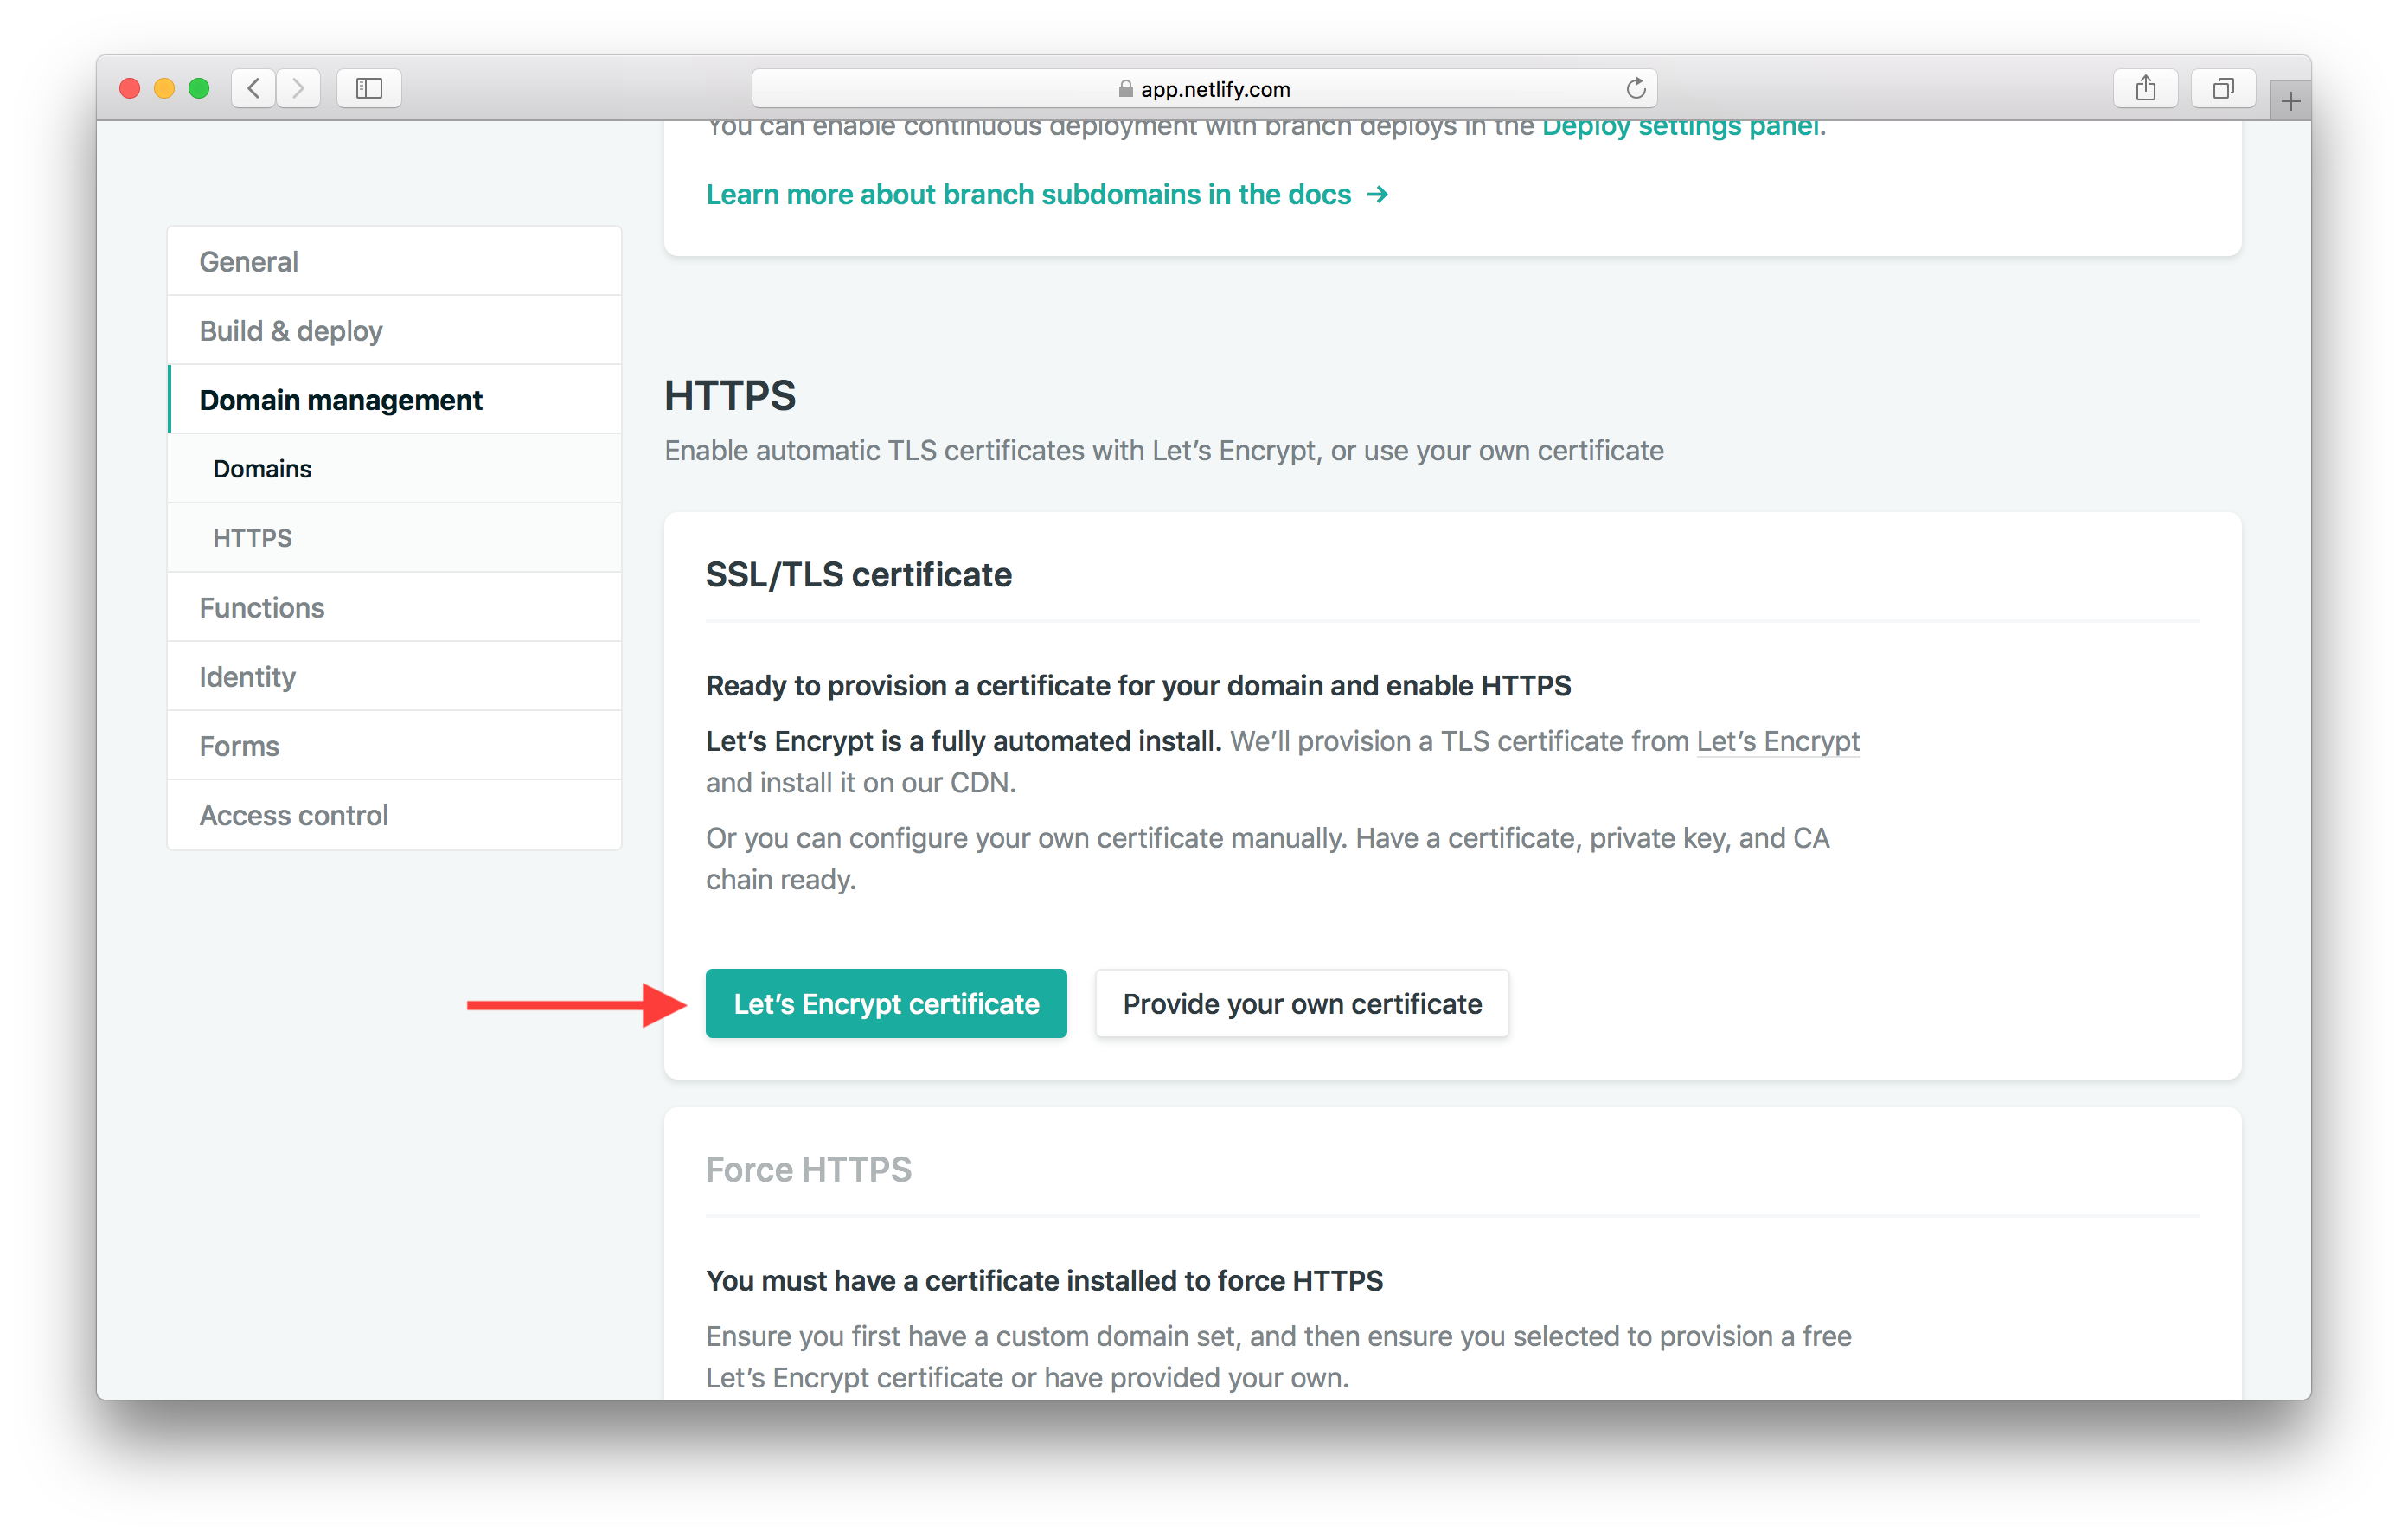The height and width of the screenshot is (1538, 2408).
Task: Go to the HTTPS subsection in the sidebar
Action: click(x=252, y=538)
